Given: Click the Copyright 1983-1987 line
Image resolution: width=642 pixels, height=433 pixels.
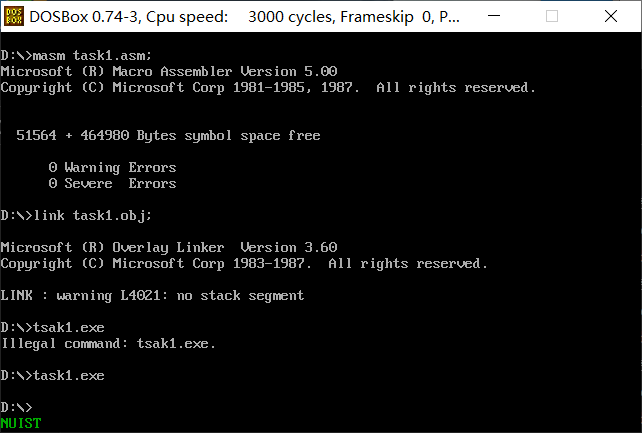Looking at the screenshot, I should [x=244, y=264].
